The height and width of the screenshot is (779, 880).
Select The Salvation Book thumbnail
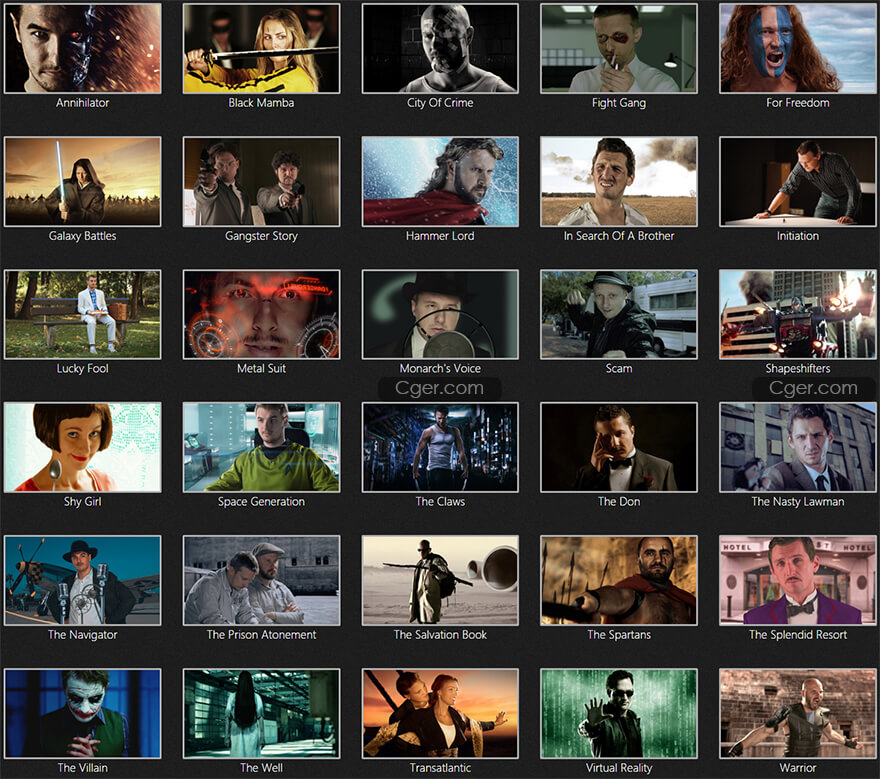click(440, 580)
